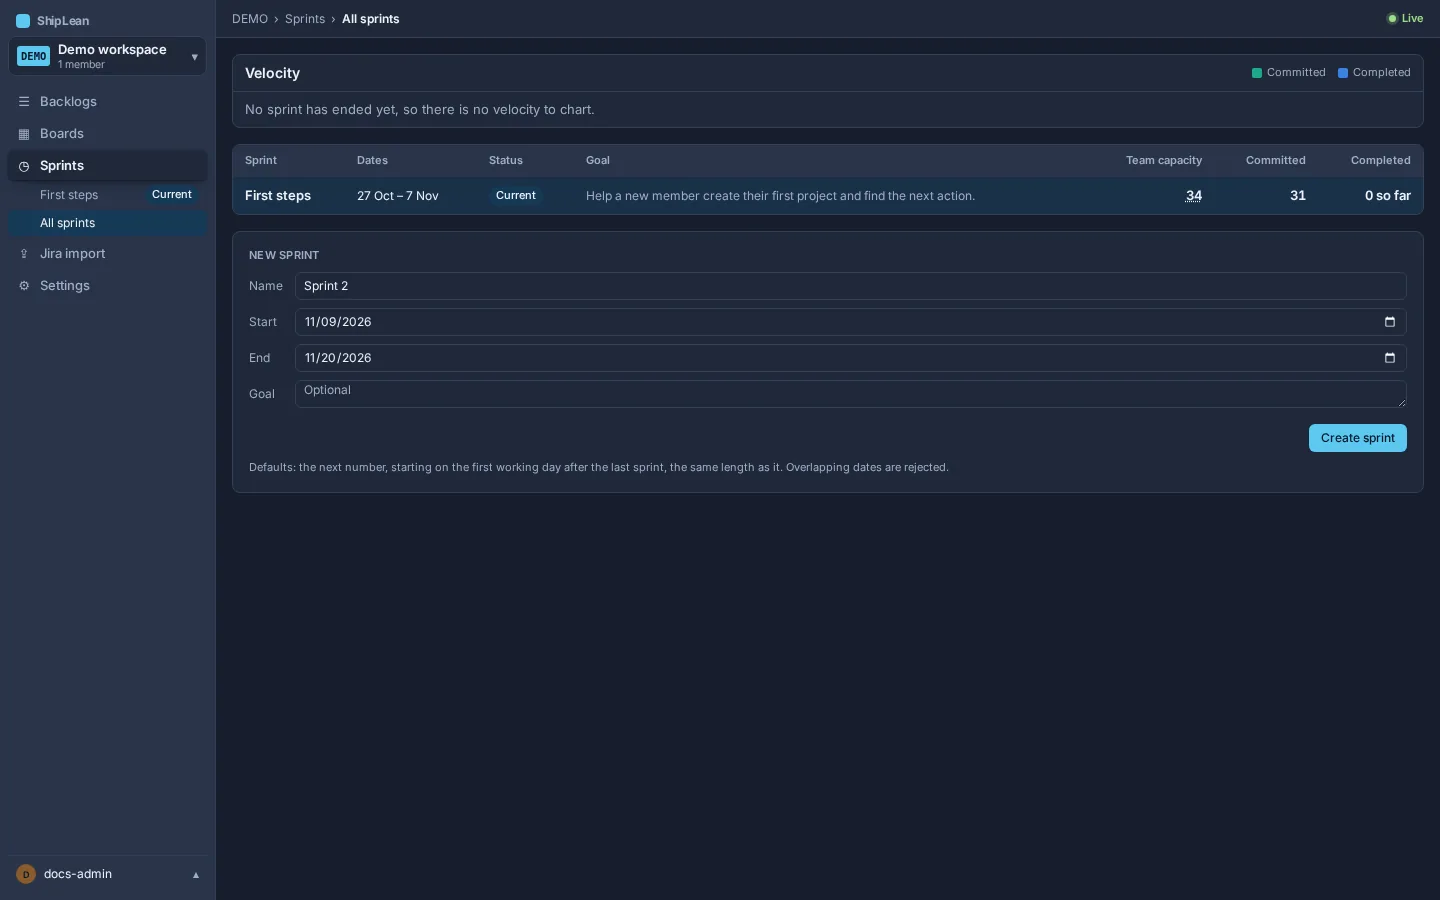1440x900 pixels.
Task: Click the Committed legend swatch
Action: [x=1257, y=73]
